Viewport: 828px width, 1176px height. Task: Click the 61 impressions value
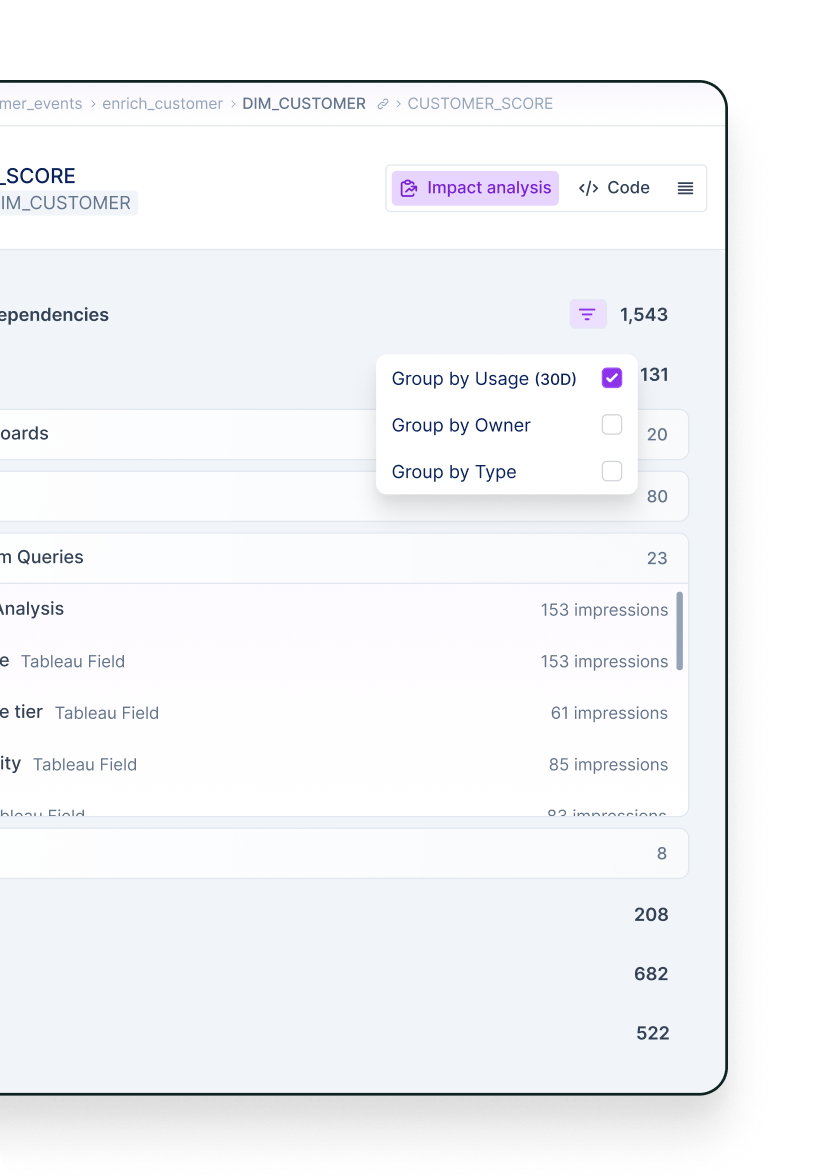point(609,713)
